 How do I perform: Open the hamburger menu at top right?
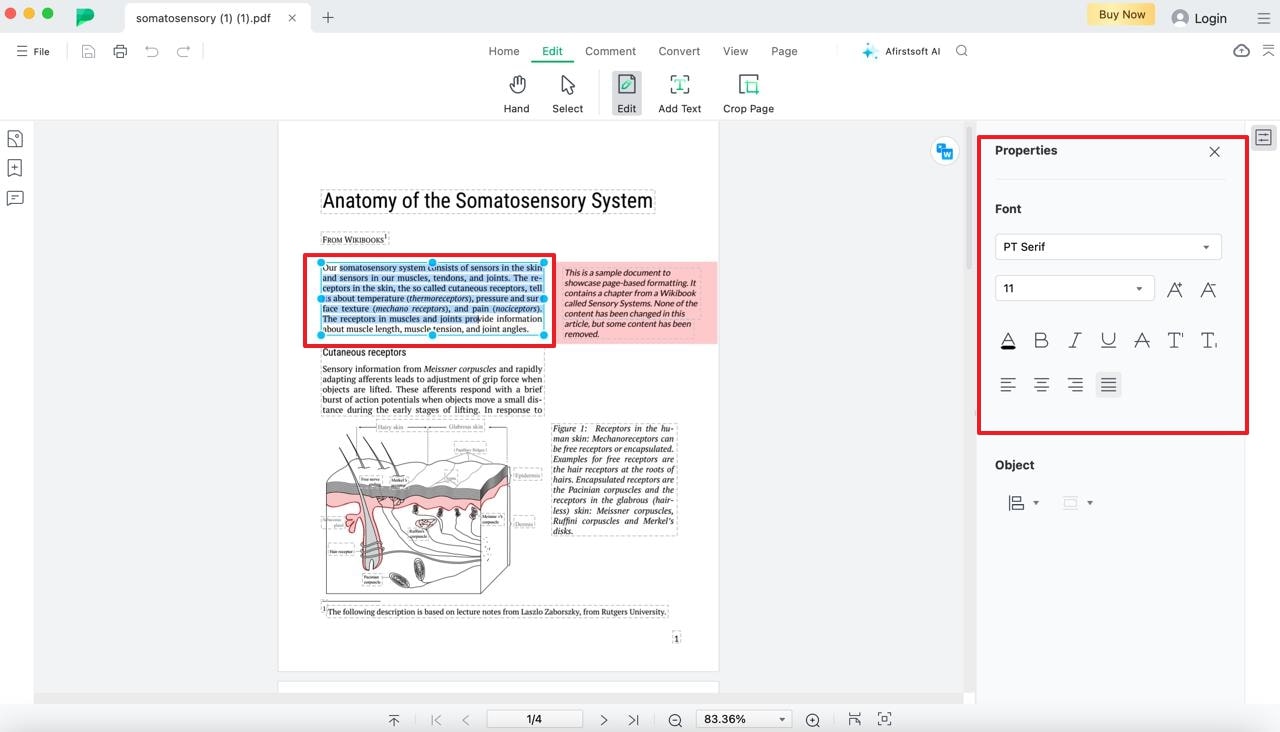(1265, 18)
